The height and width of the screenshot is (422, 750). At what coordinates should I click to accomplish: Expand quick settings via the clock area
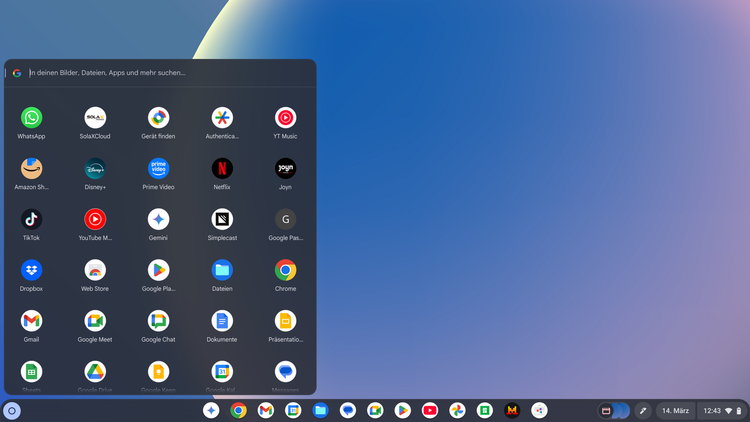pyautogui.click(x=722, y=410)
